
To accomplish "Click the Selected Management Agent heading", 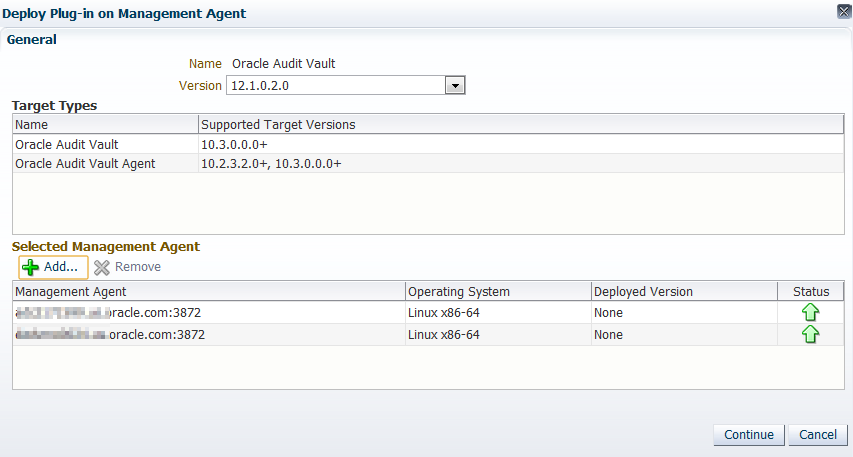I will click(106, 246).
